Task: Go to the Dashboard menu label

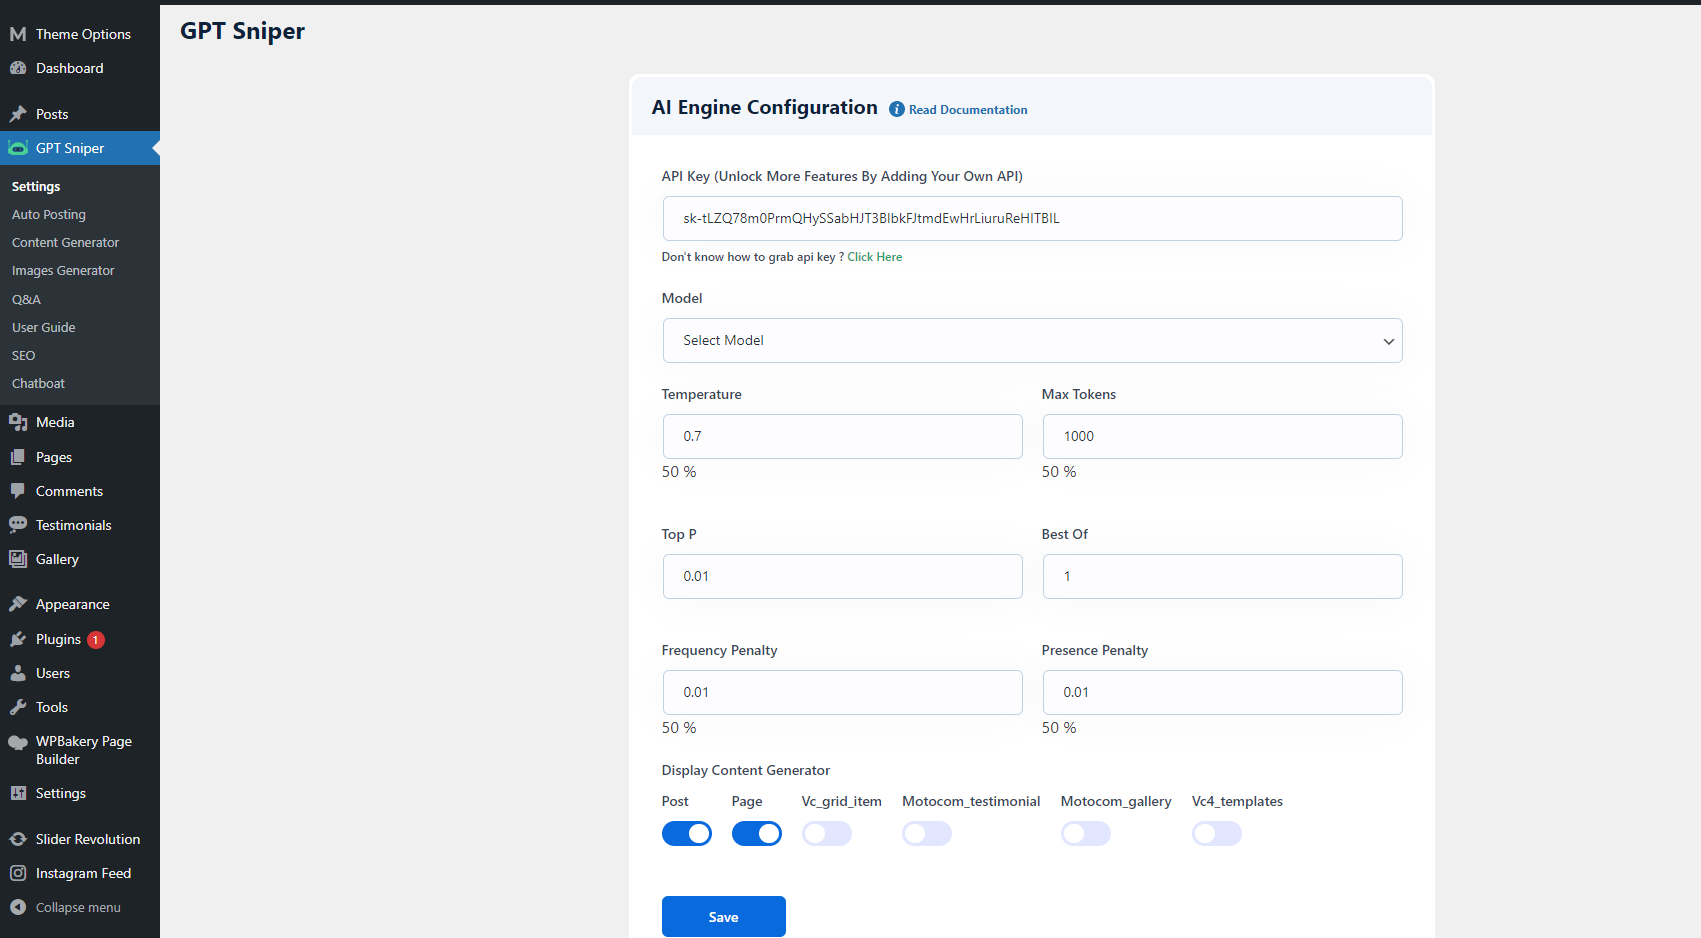Action: click(x=69, y=68)
